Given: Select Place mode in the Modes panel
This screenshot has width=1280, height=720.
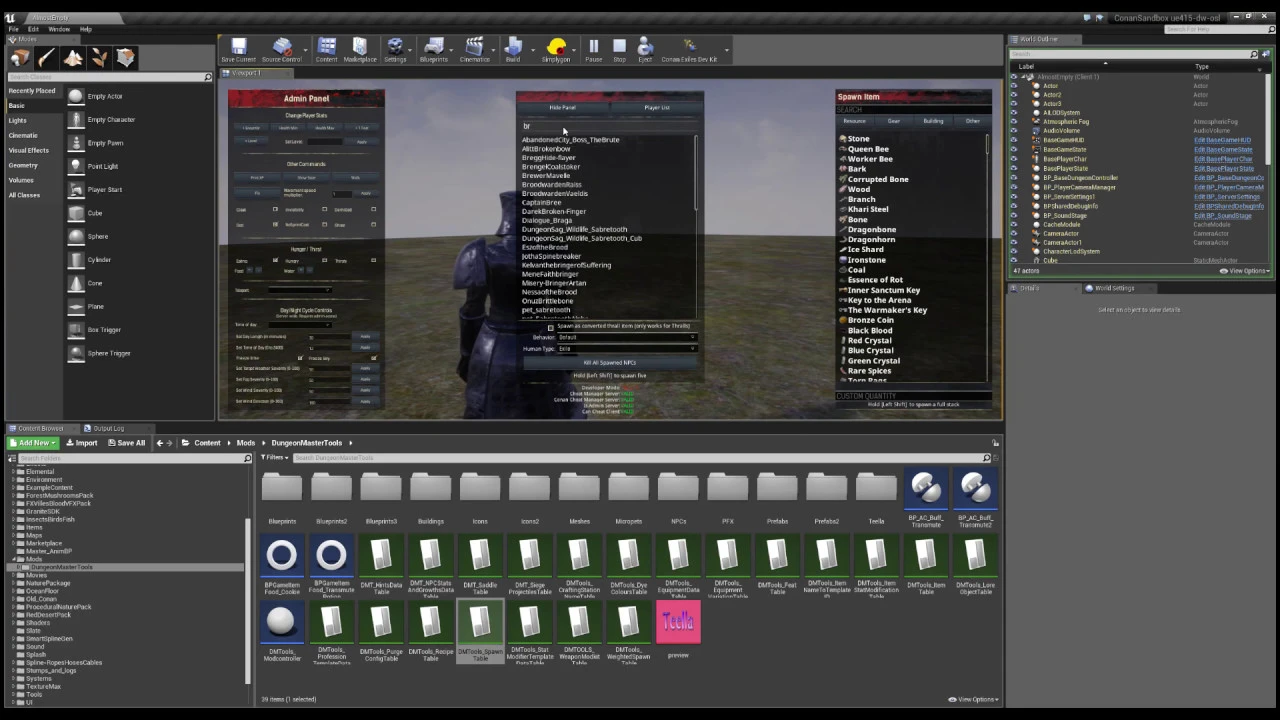Looking at the screenshot, I should (21, 58).
